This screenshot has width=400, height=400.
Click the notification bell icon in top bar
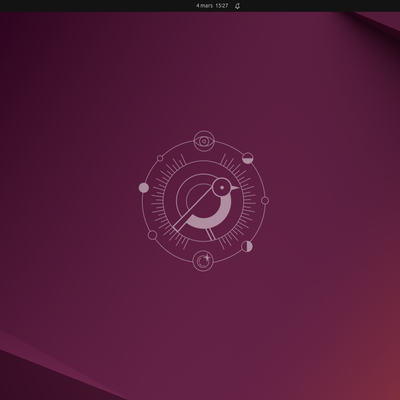(237, 6)
